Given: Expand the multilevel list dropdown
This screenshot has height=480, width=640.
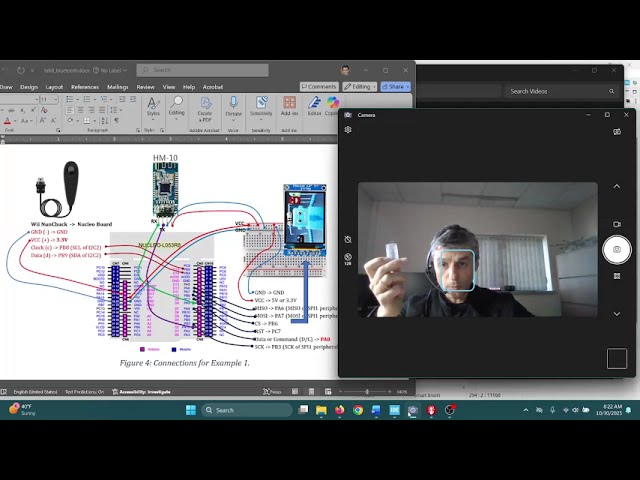Looking at the screenshot, I should click(111, 100).
